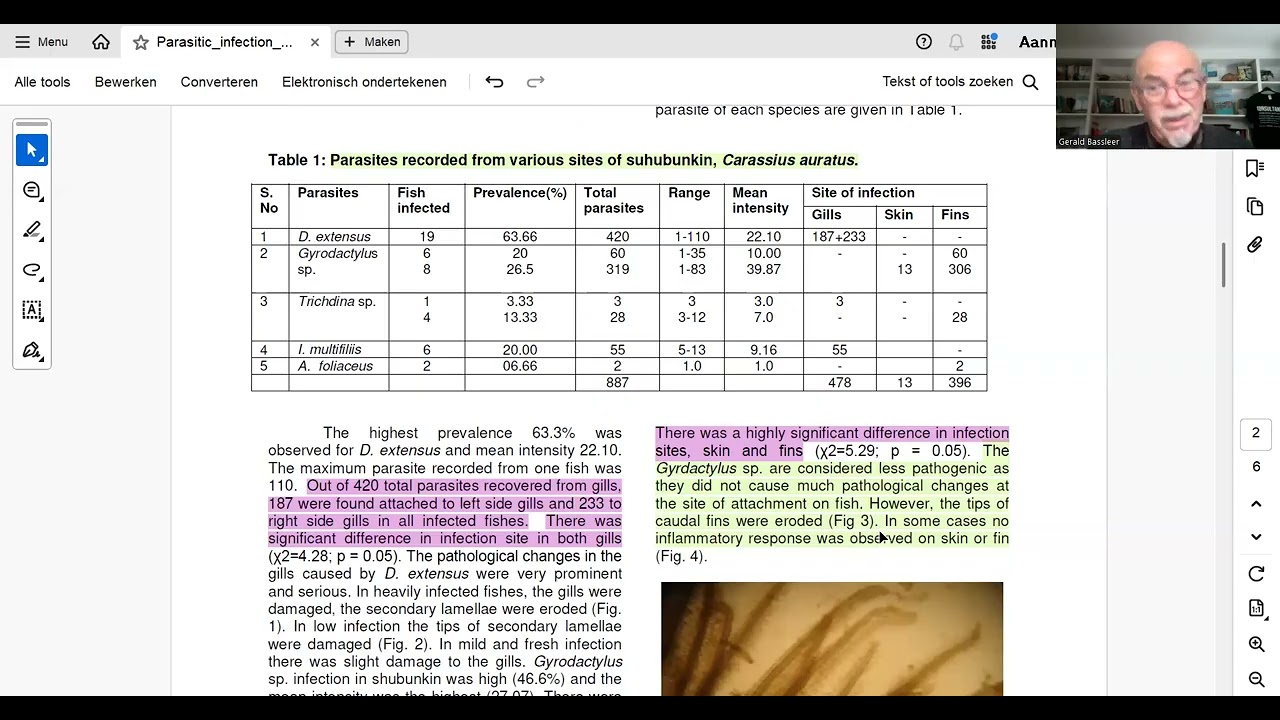The width and height of the screenshot is (1280, 720).
Task: Click the Maken new tab button
Action: [372, 42]
